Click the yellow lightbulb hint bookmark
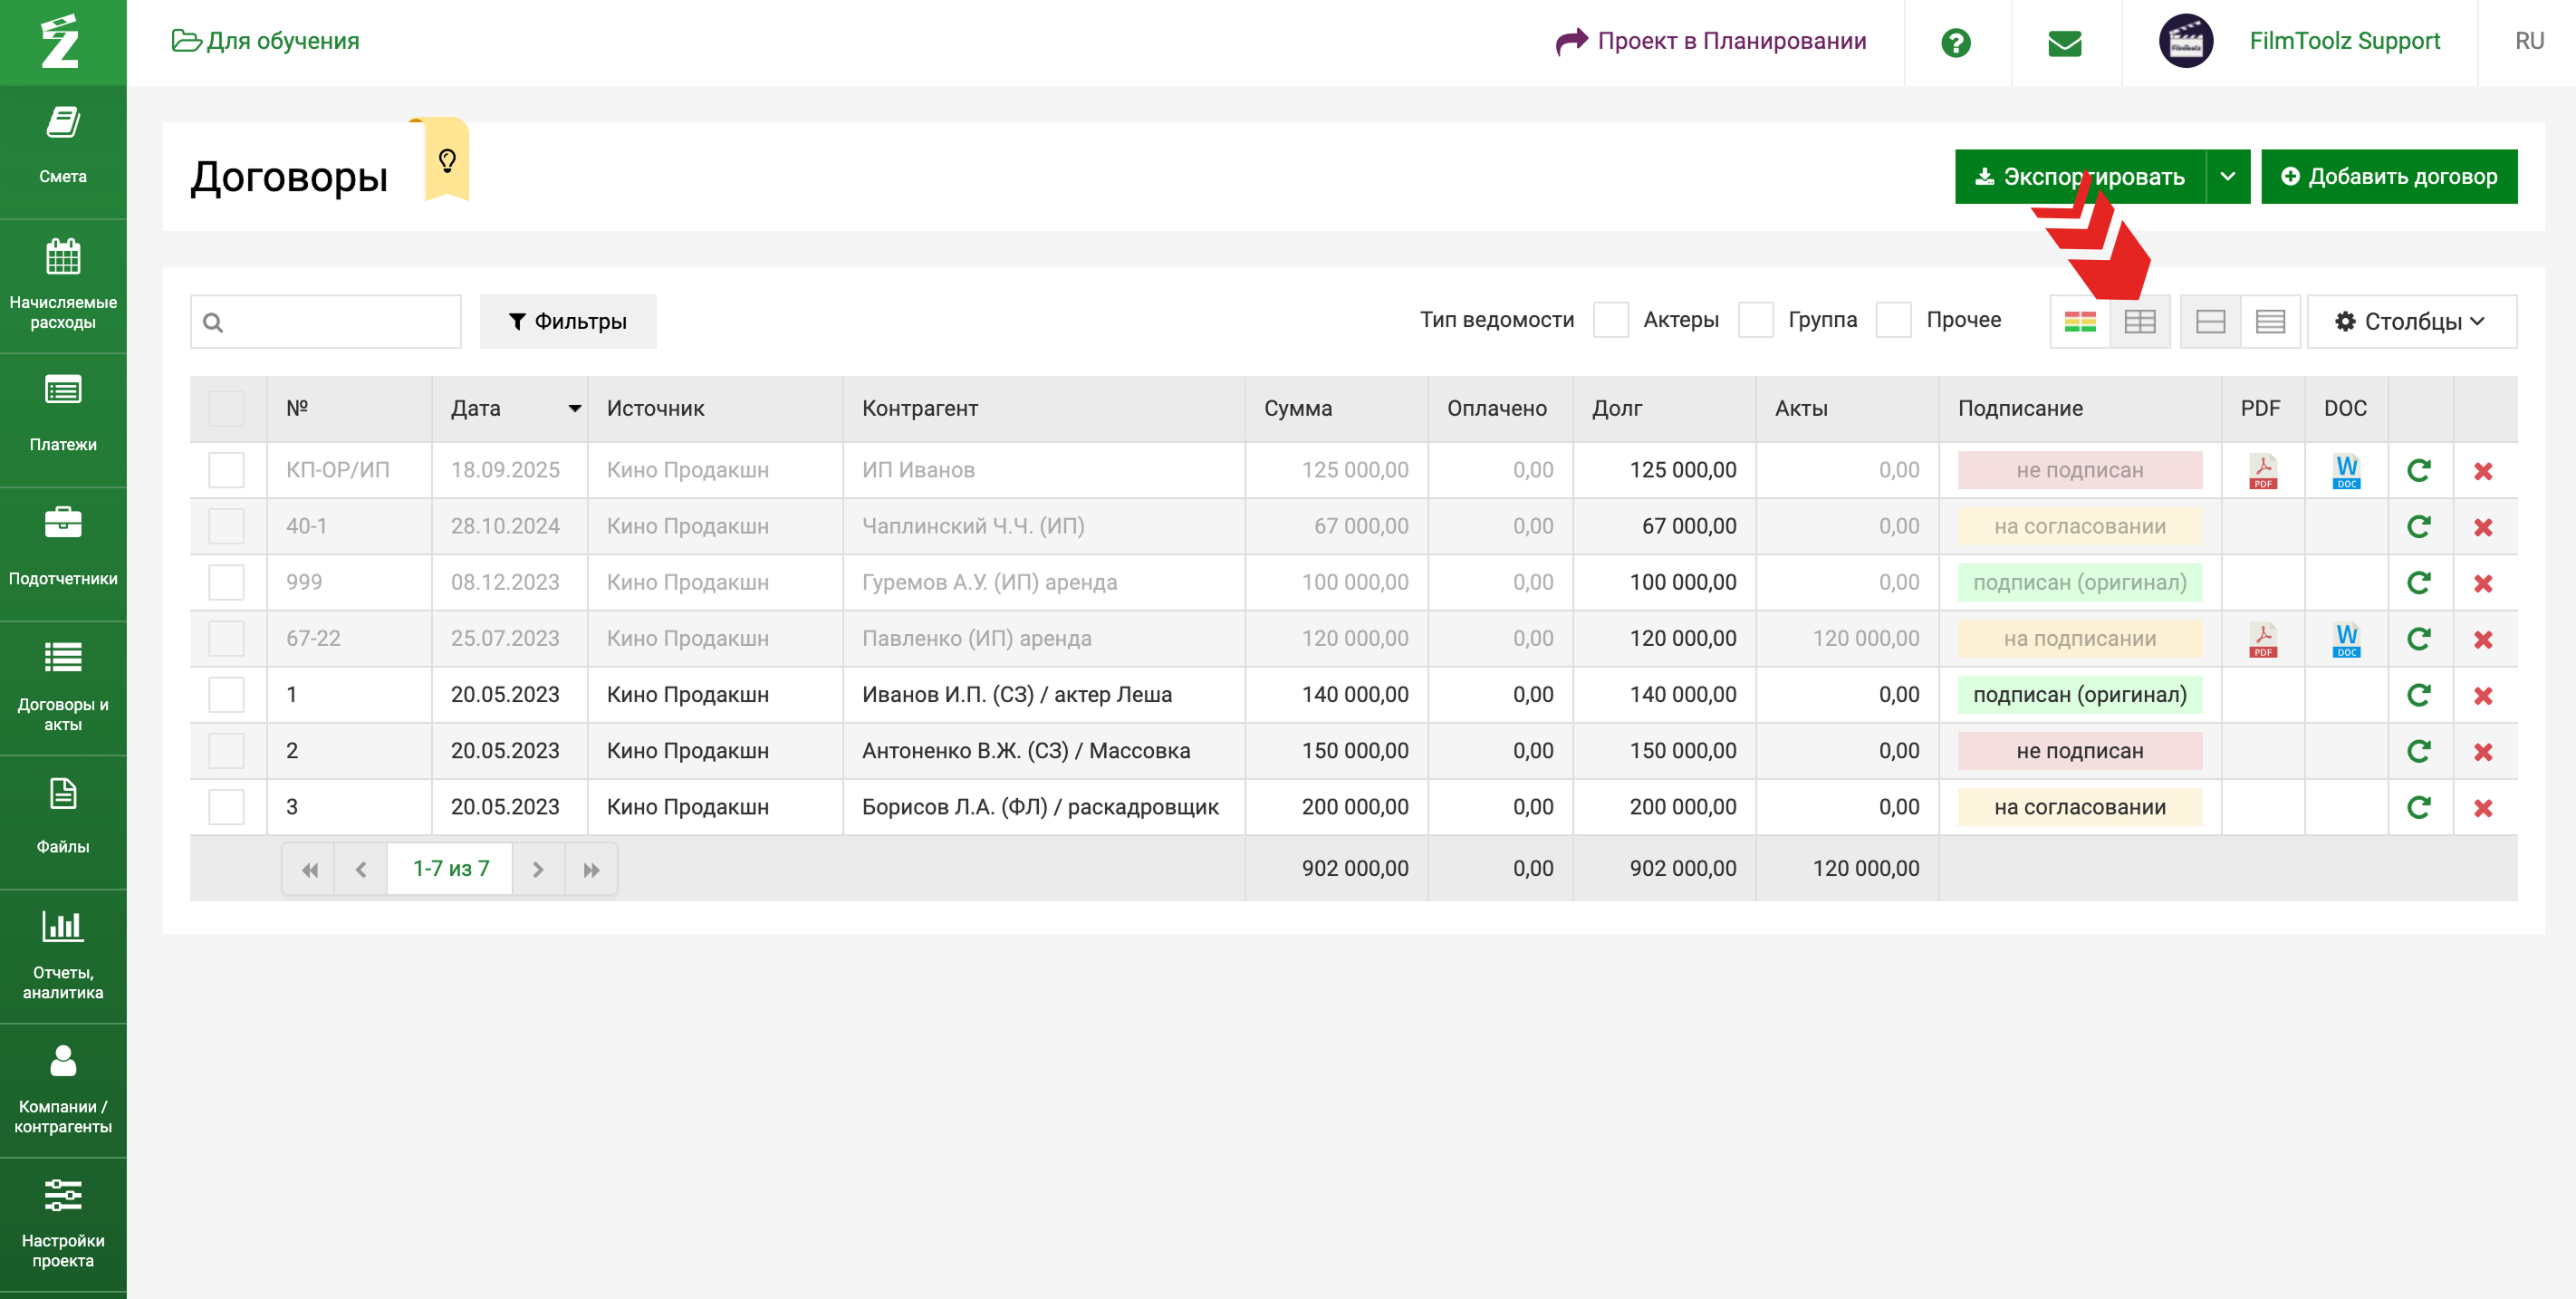Viewport: 2576px width, 1299px height. (x=447, y=160)
